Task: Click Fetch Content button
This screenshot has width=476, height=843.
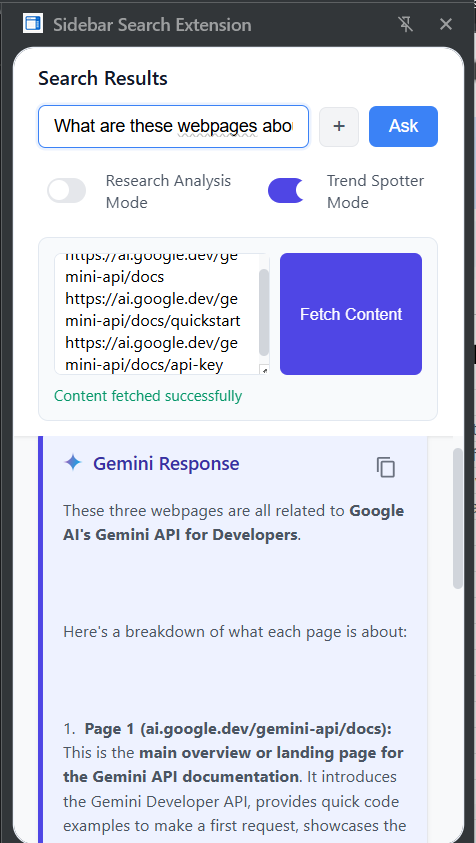Action: (351, 314)
